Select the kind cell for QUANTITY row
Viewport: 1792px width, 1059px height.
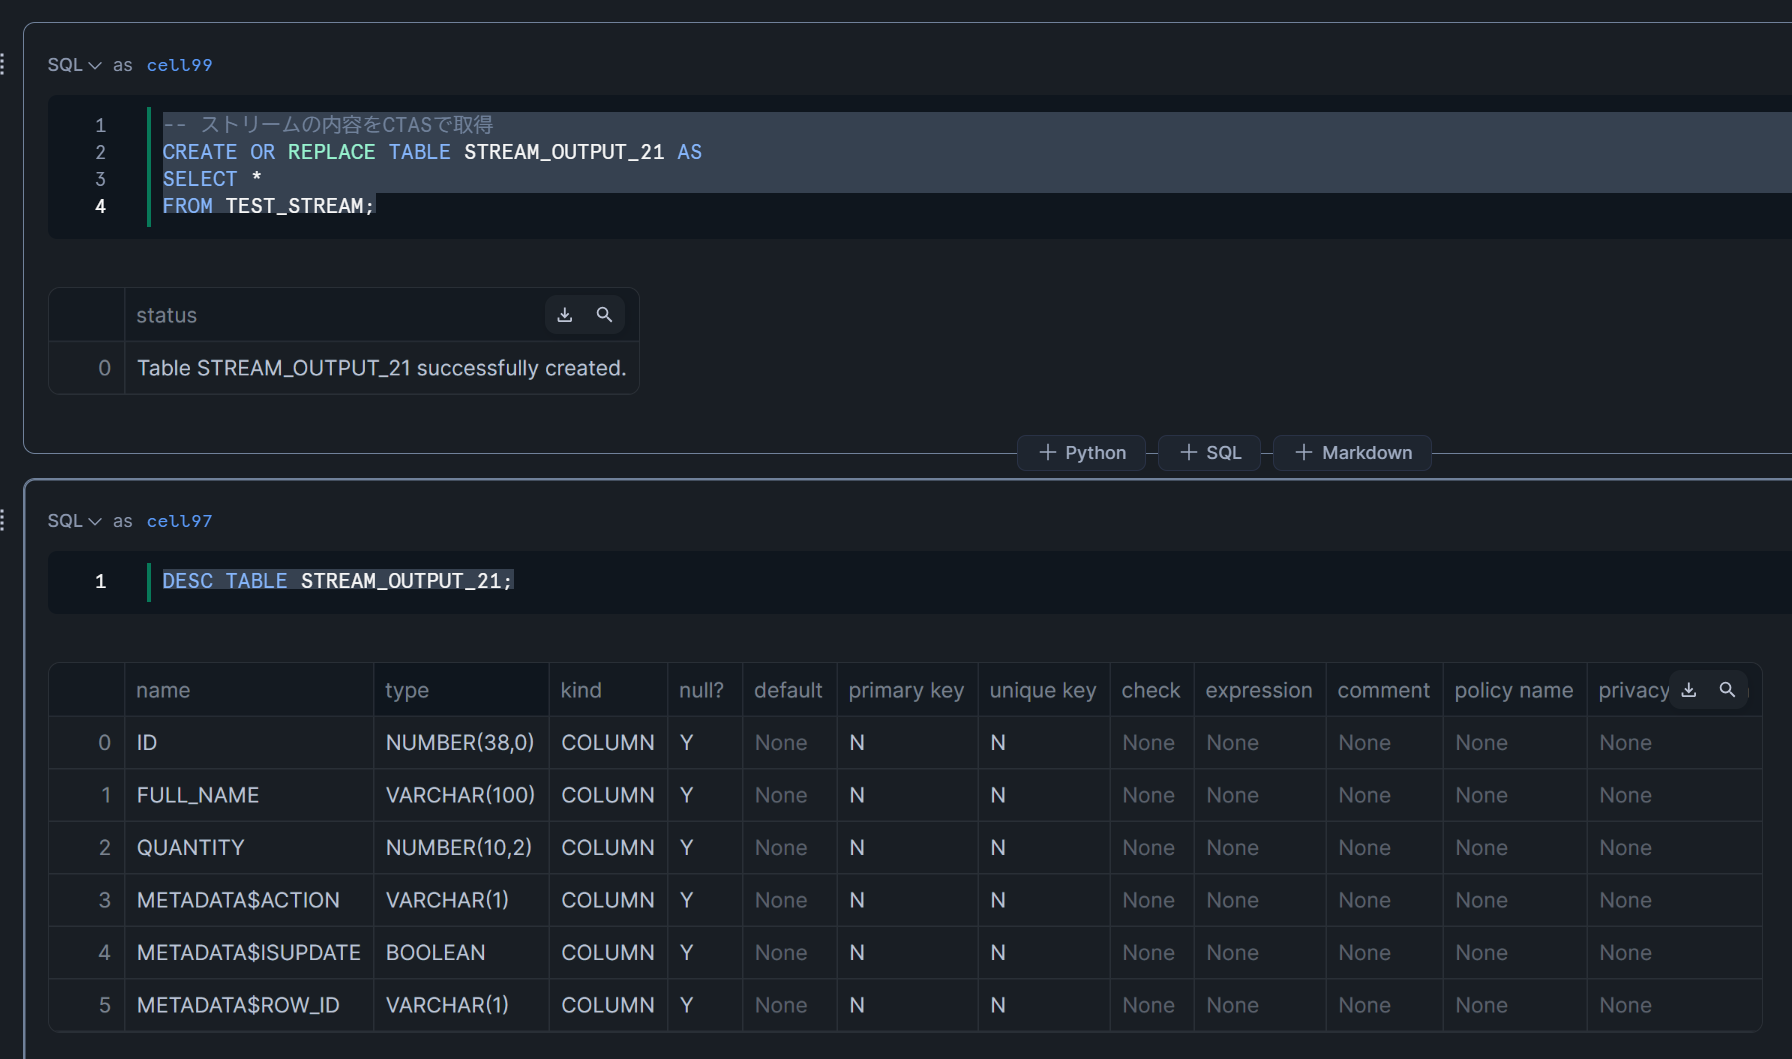pos(608,848)
